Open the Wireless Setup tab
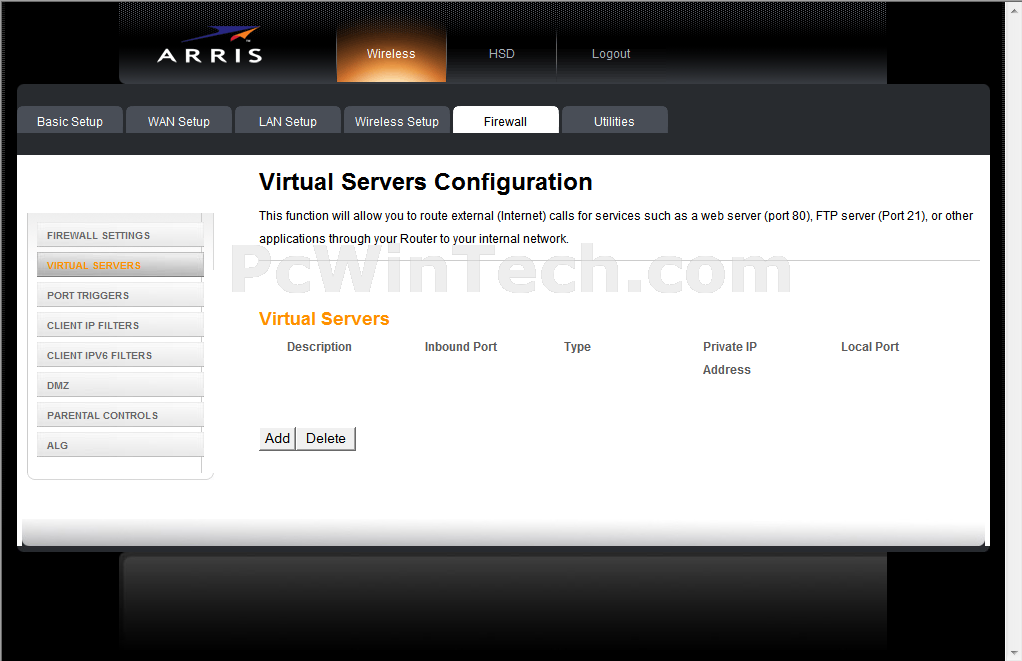 pyautogui.click(x=396, y=121)
